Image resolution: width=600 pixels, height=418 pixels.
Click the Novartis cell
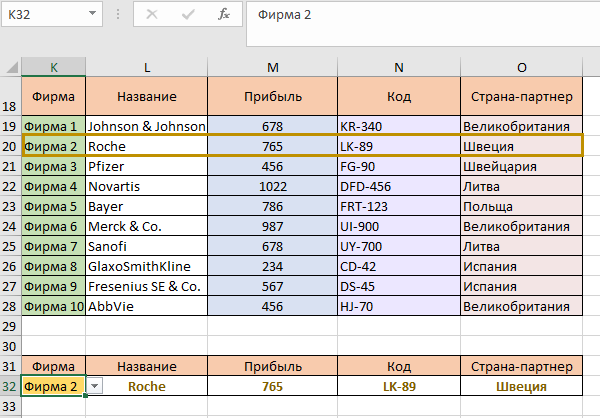[147, 186]
